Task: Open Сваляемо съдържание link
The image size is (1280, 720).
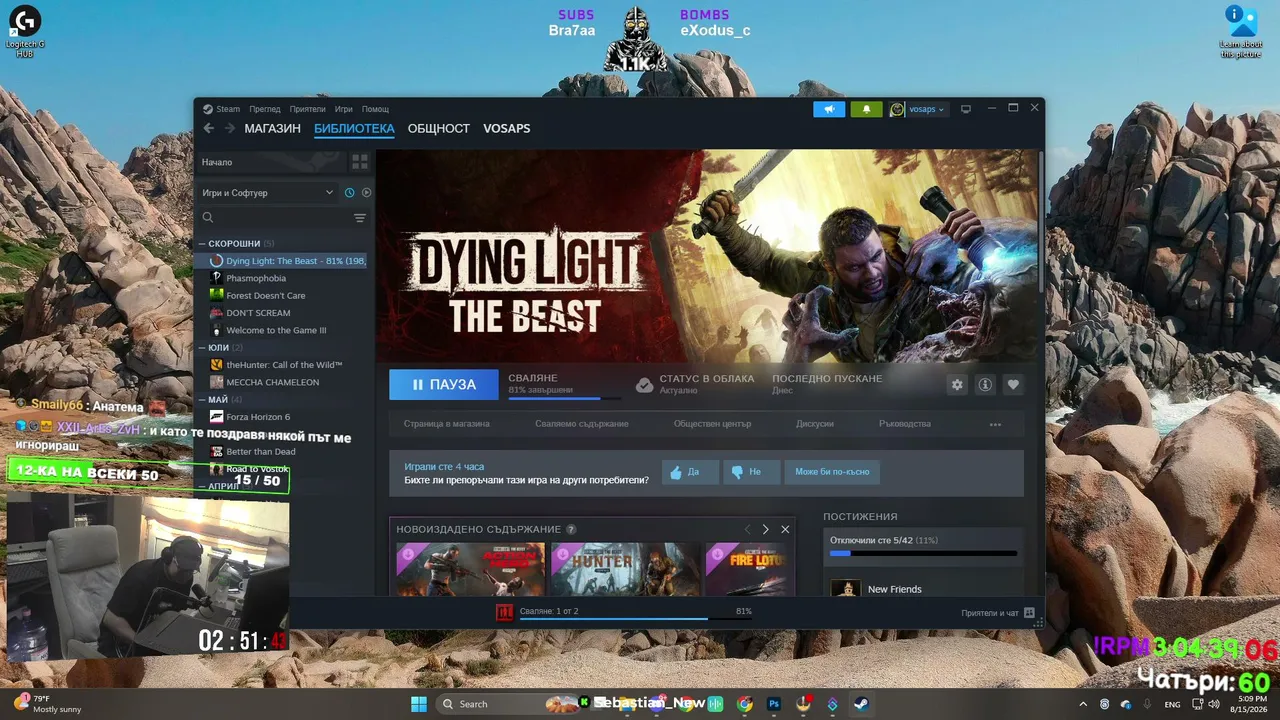Action: 582,424
